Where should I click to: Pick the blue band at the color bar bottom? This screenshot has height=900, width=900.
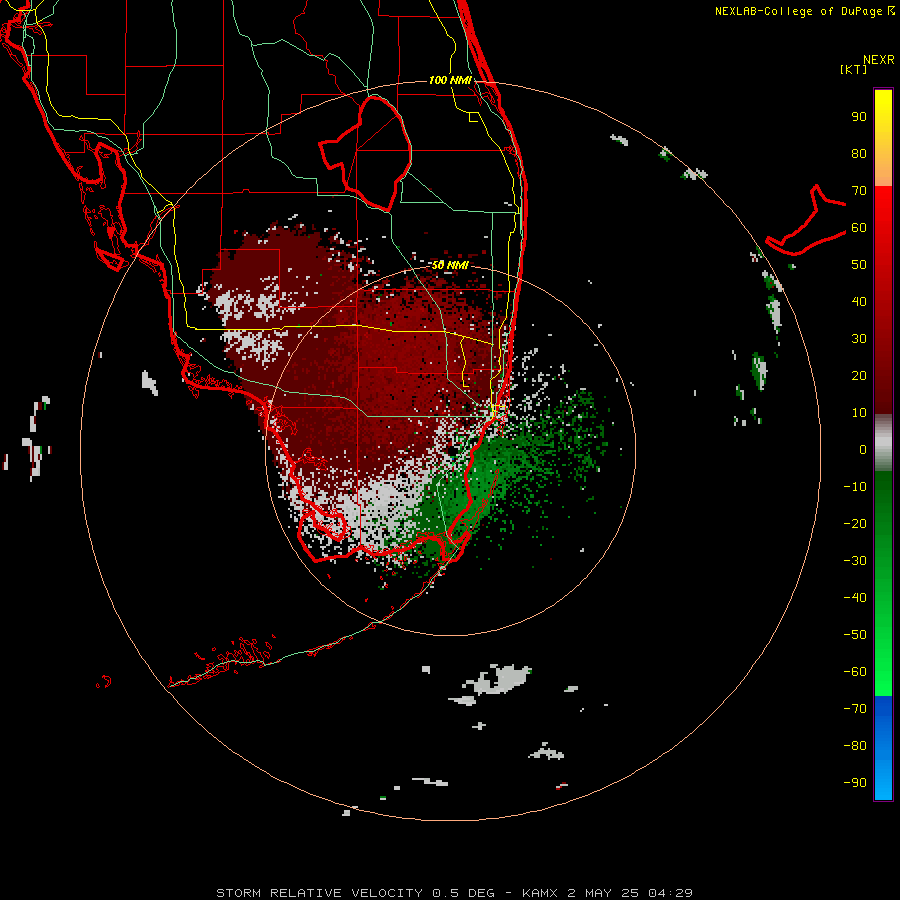883,748
